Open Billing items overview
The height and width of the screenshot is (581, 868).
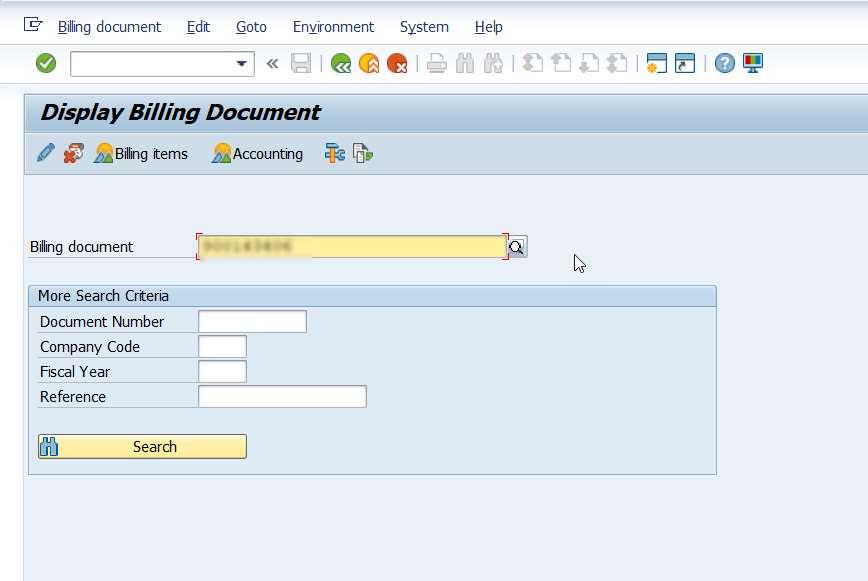[141, 153]
